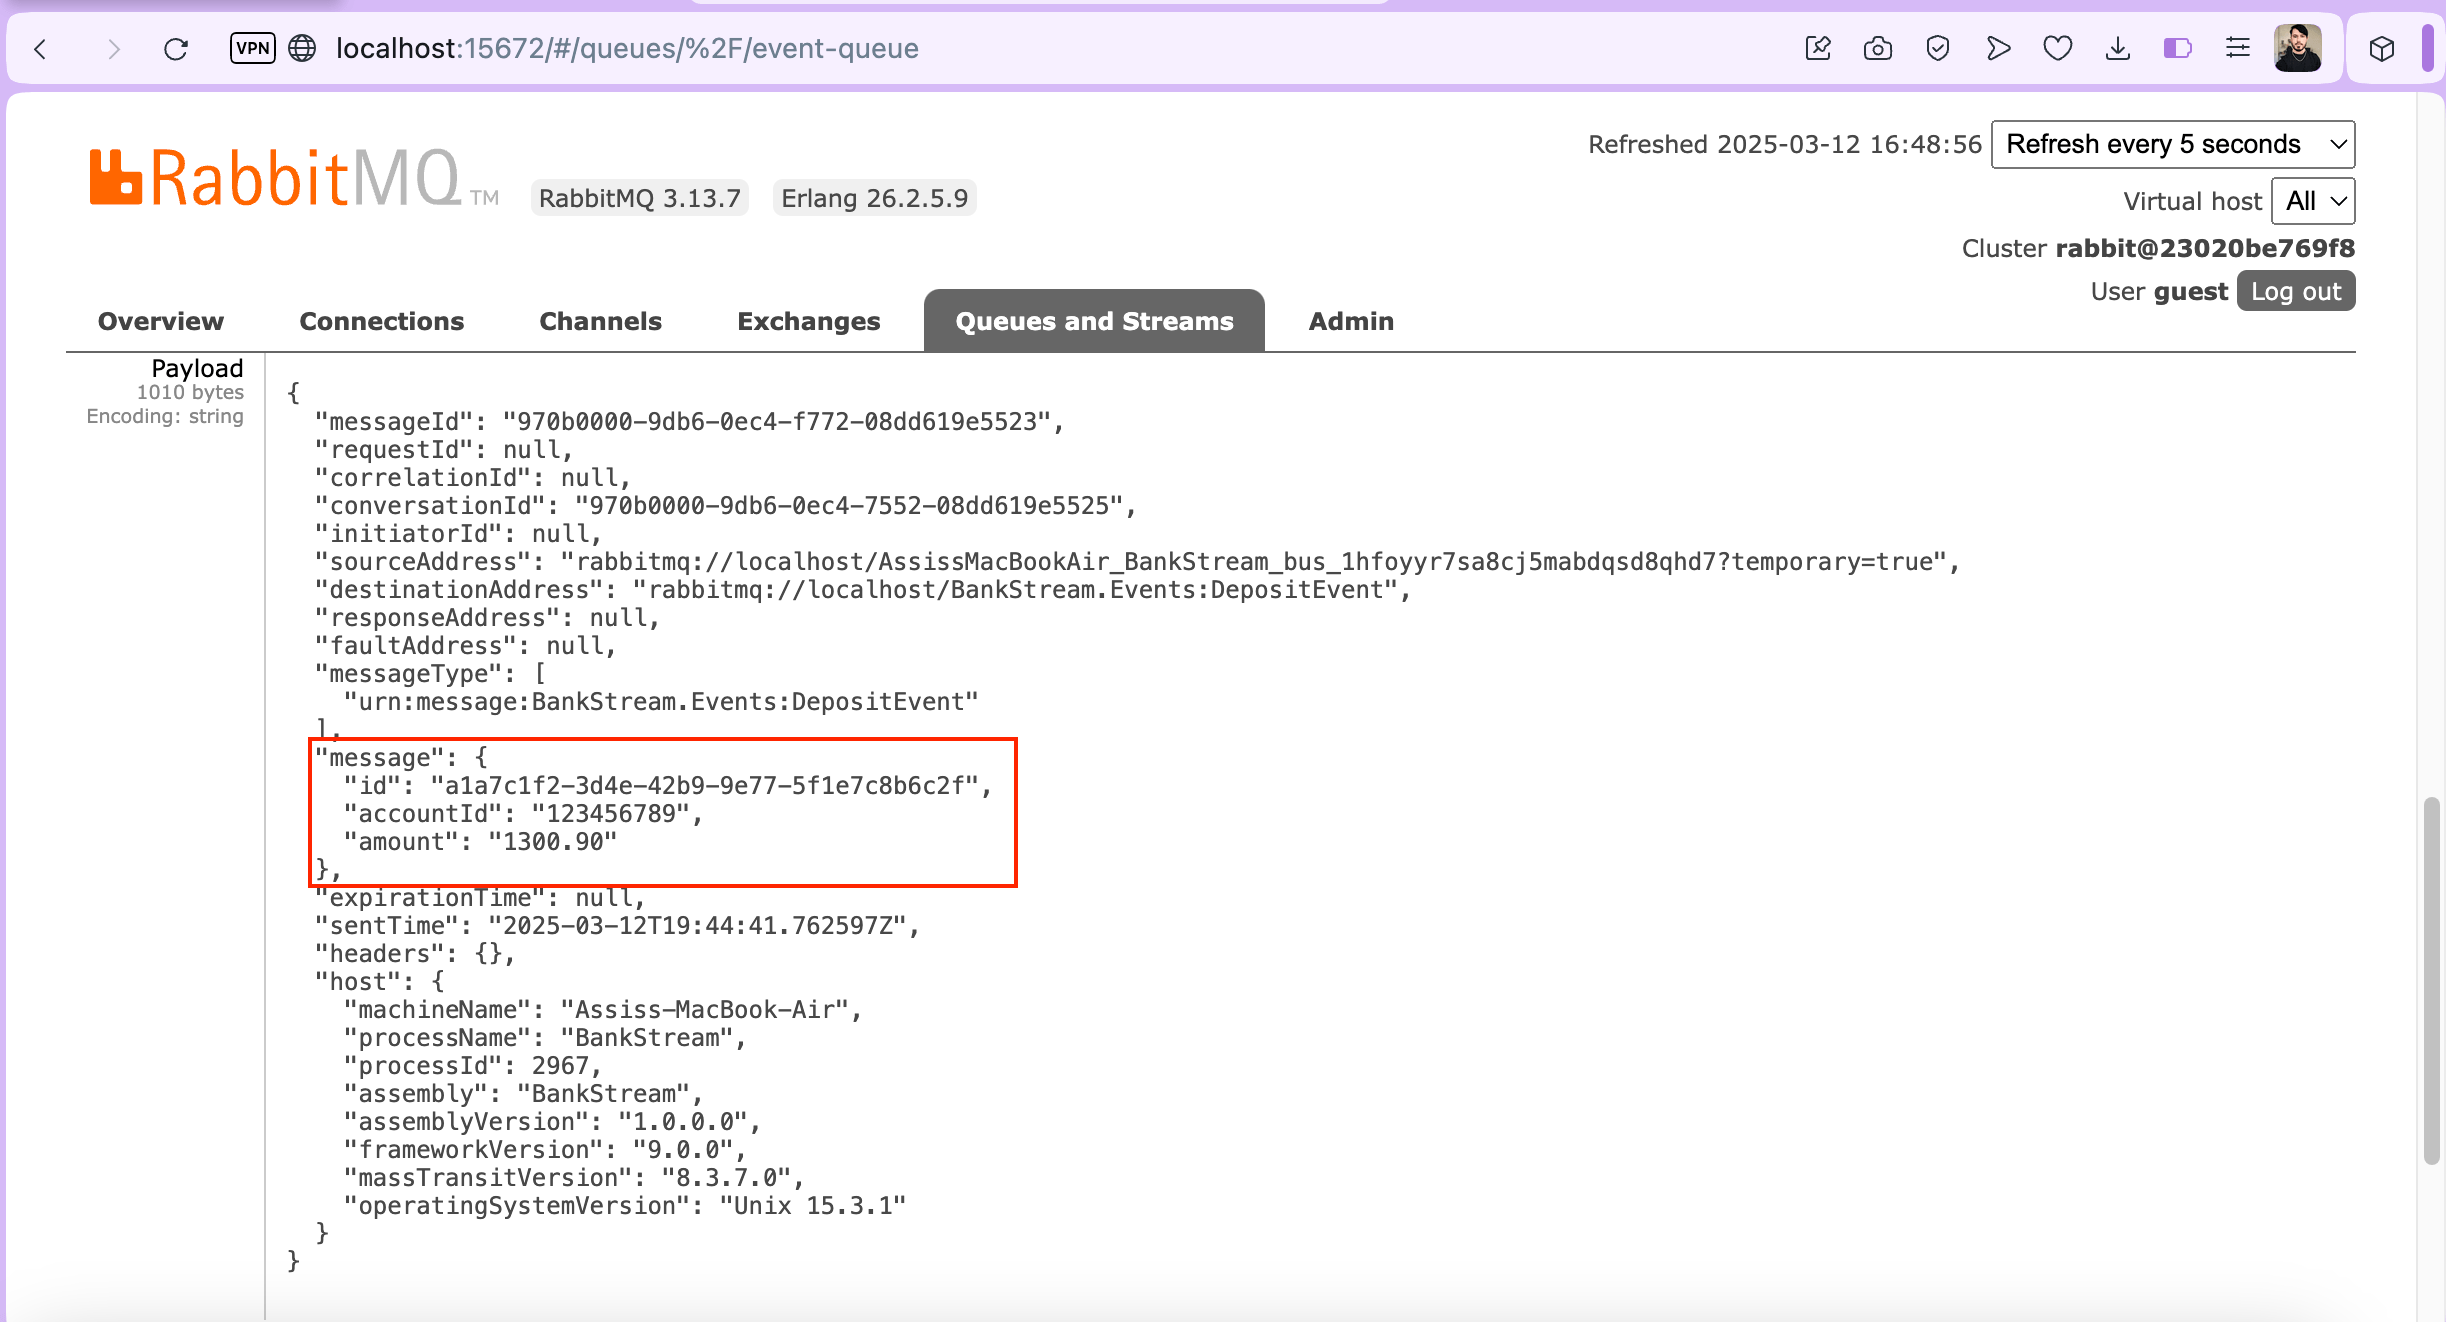Open the VPN badge in address bar
2446x1322 pixels.
(252, 47)
